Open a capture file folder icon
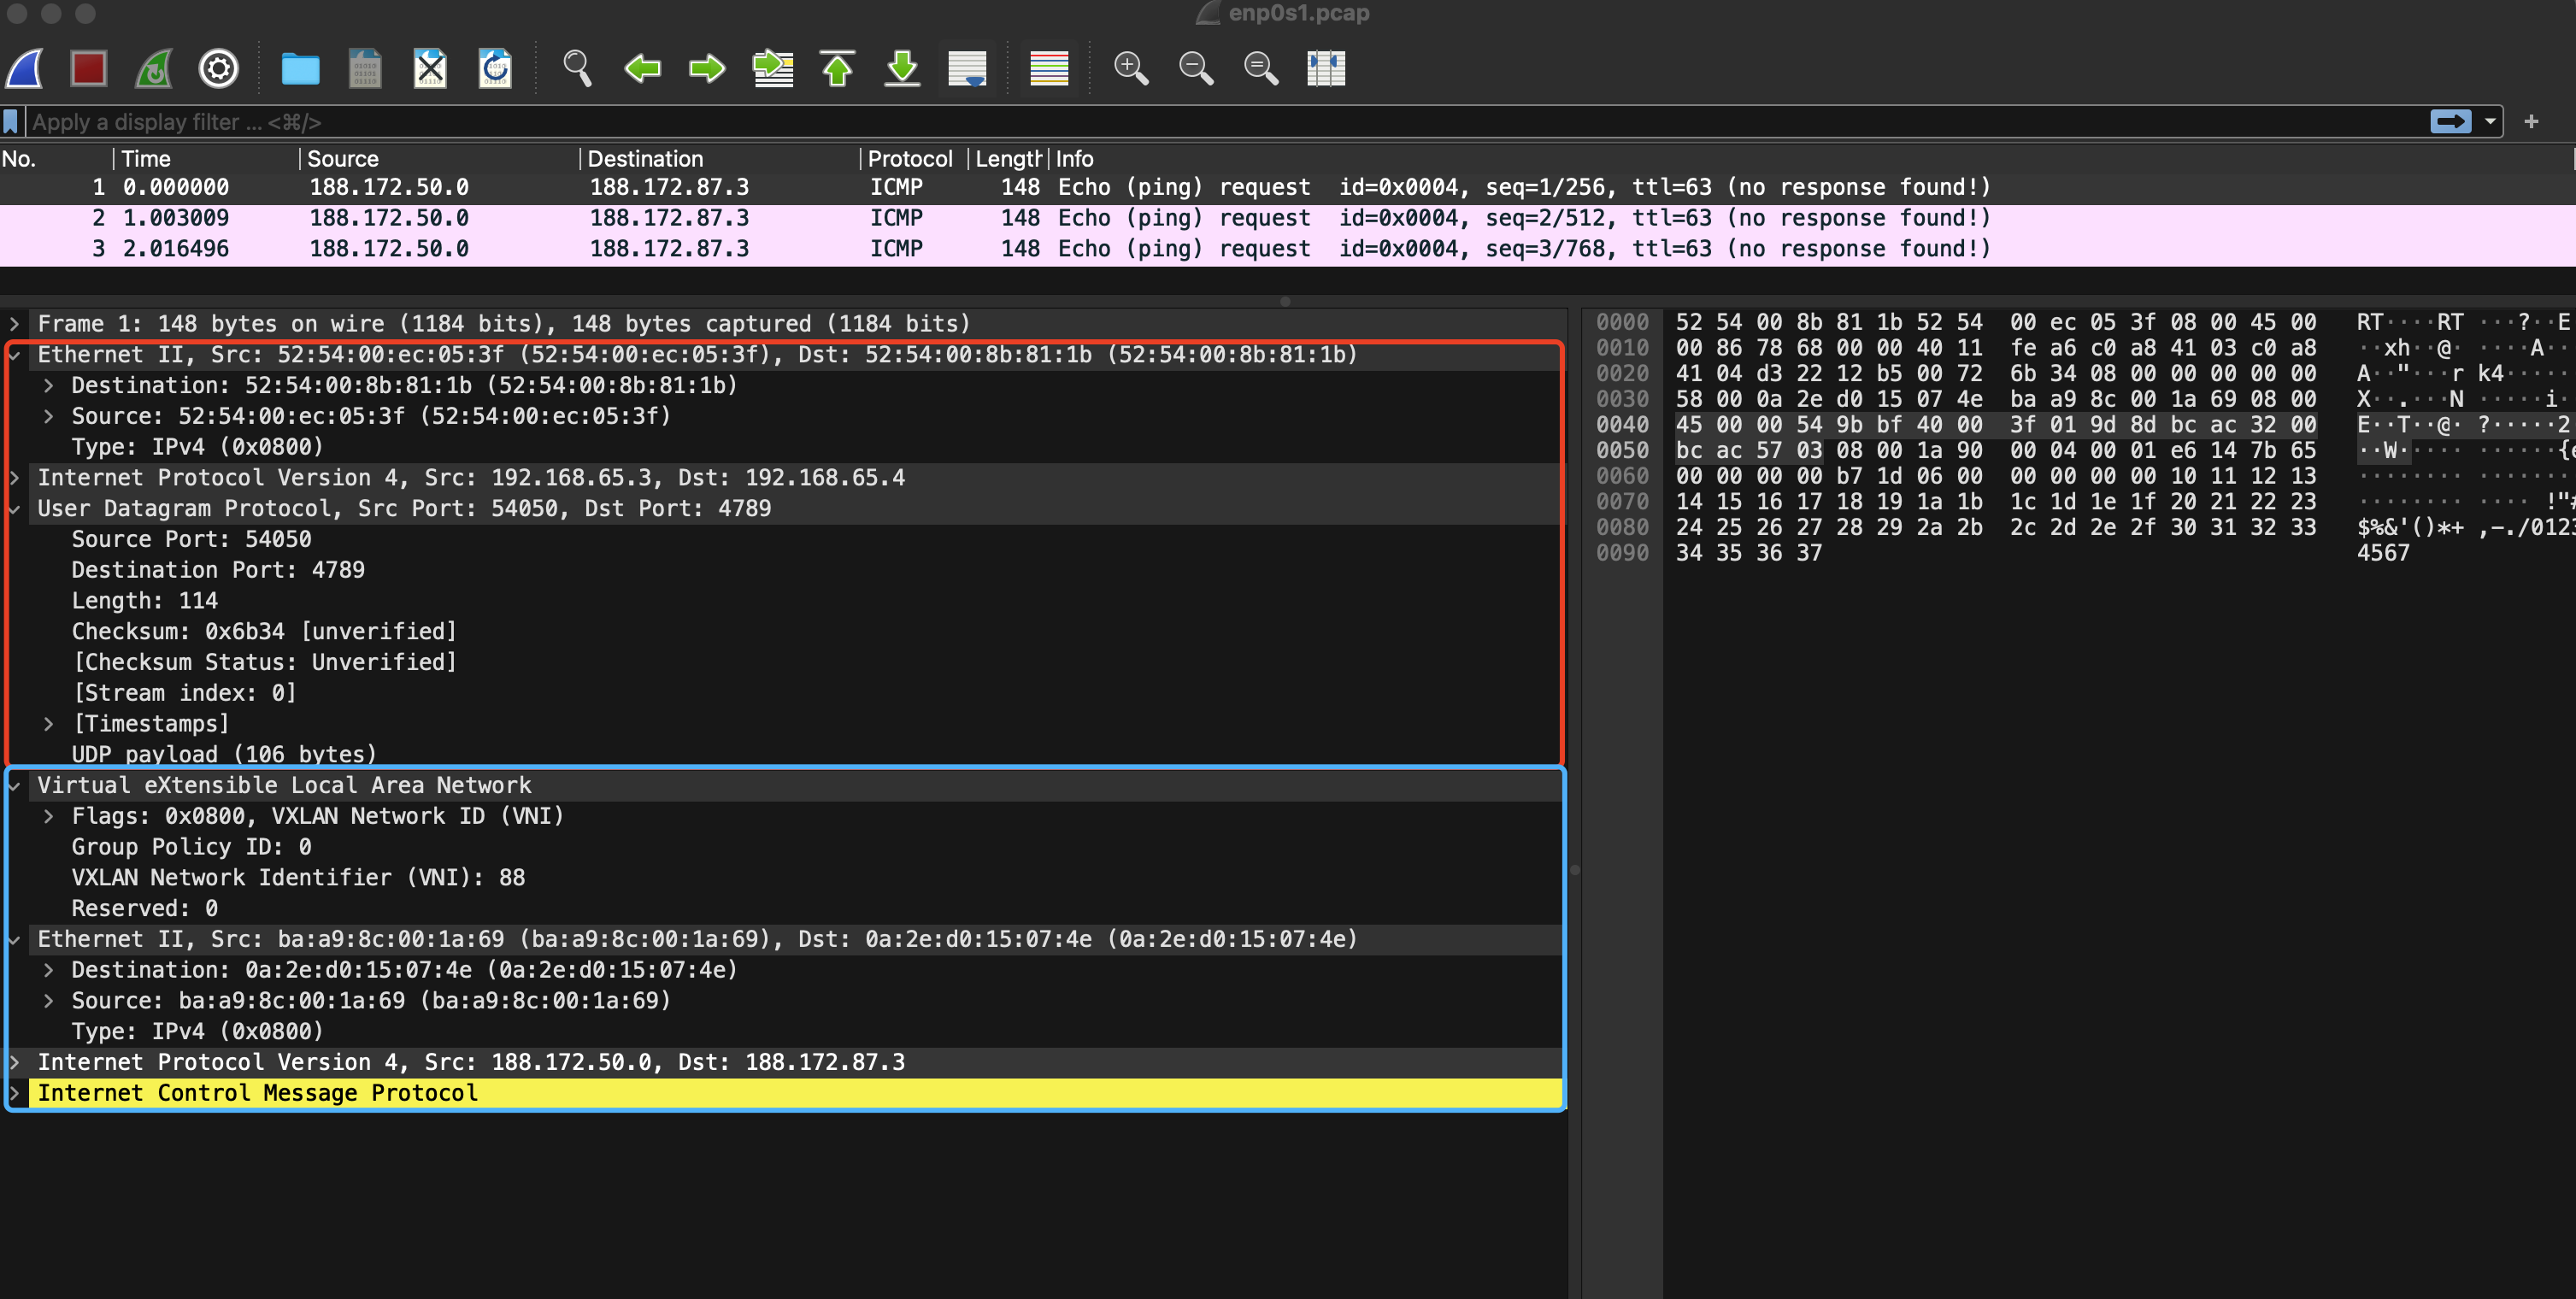Viewport: 2576px width, 1299px height. [x=300, y=68]
